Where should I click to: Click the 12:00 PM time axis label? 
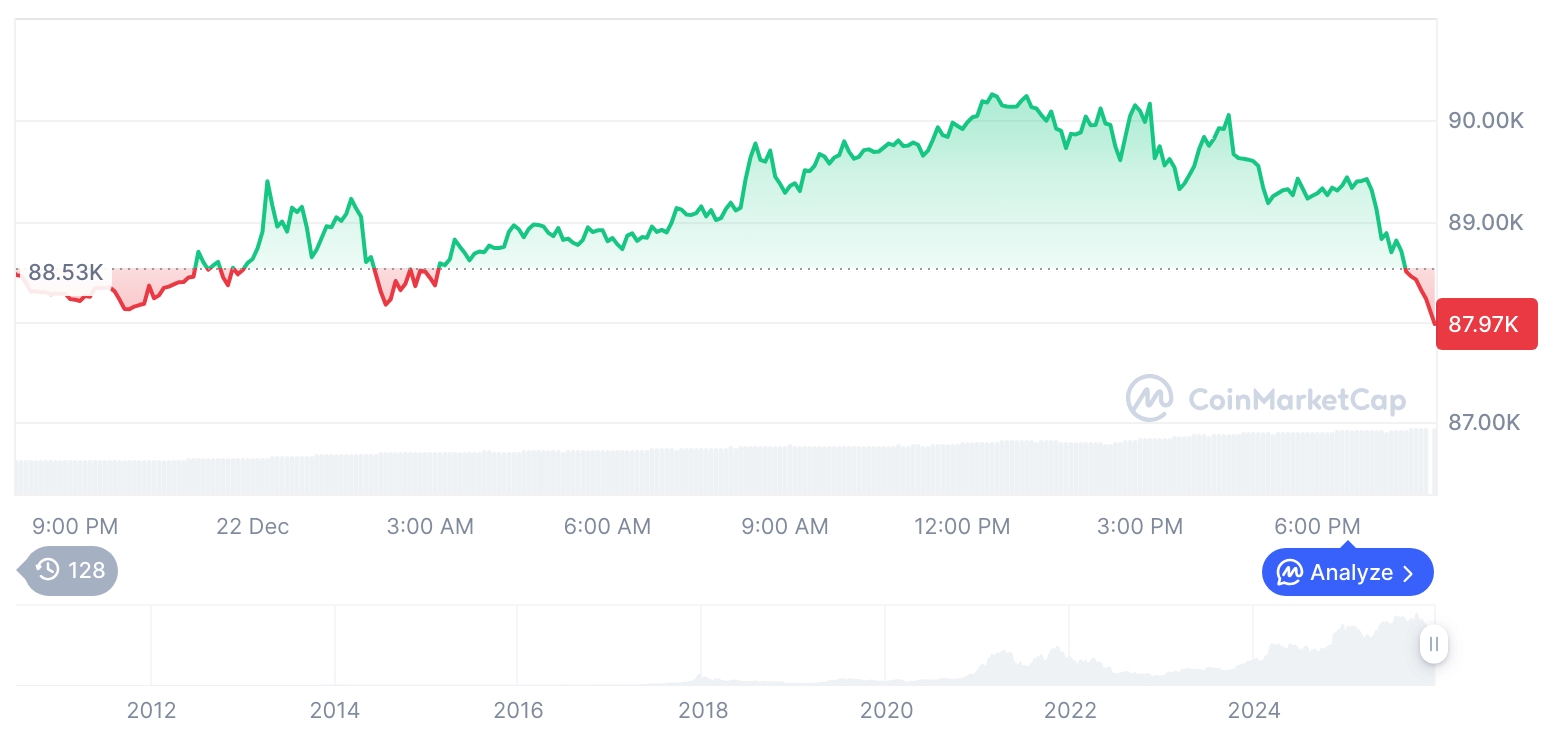click(x=962, y=526)
